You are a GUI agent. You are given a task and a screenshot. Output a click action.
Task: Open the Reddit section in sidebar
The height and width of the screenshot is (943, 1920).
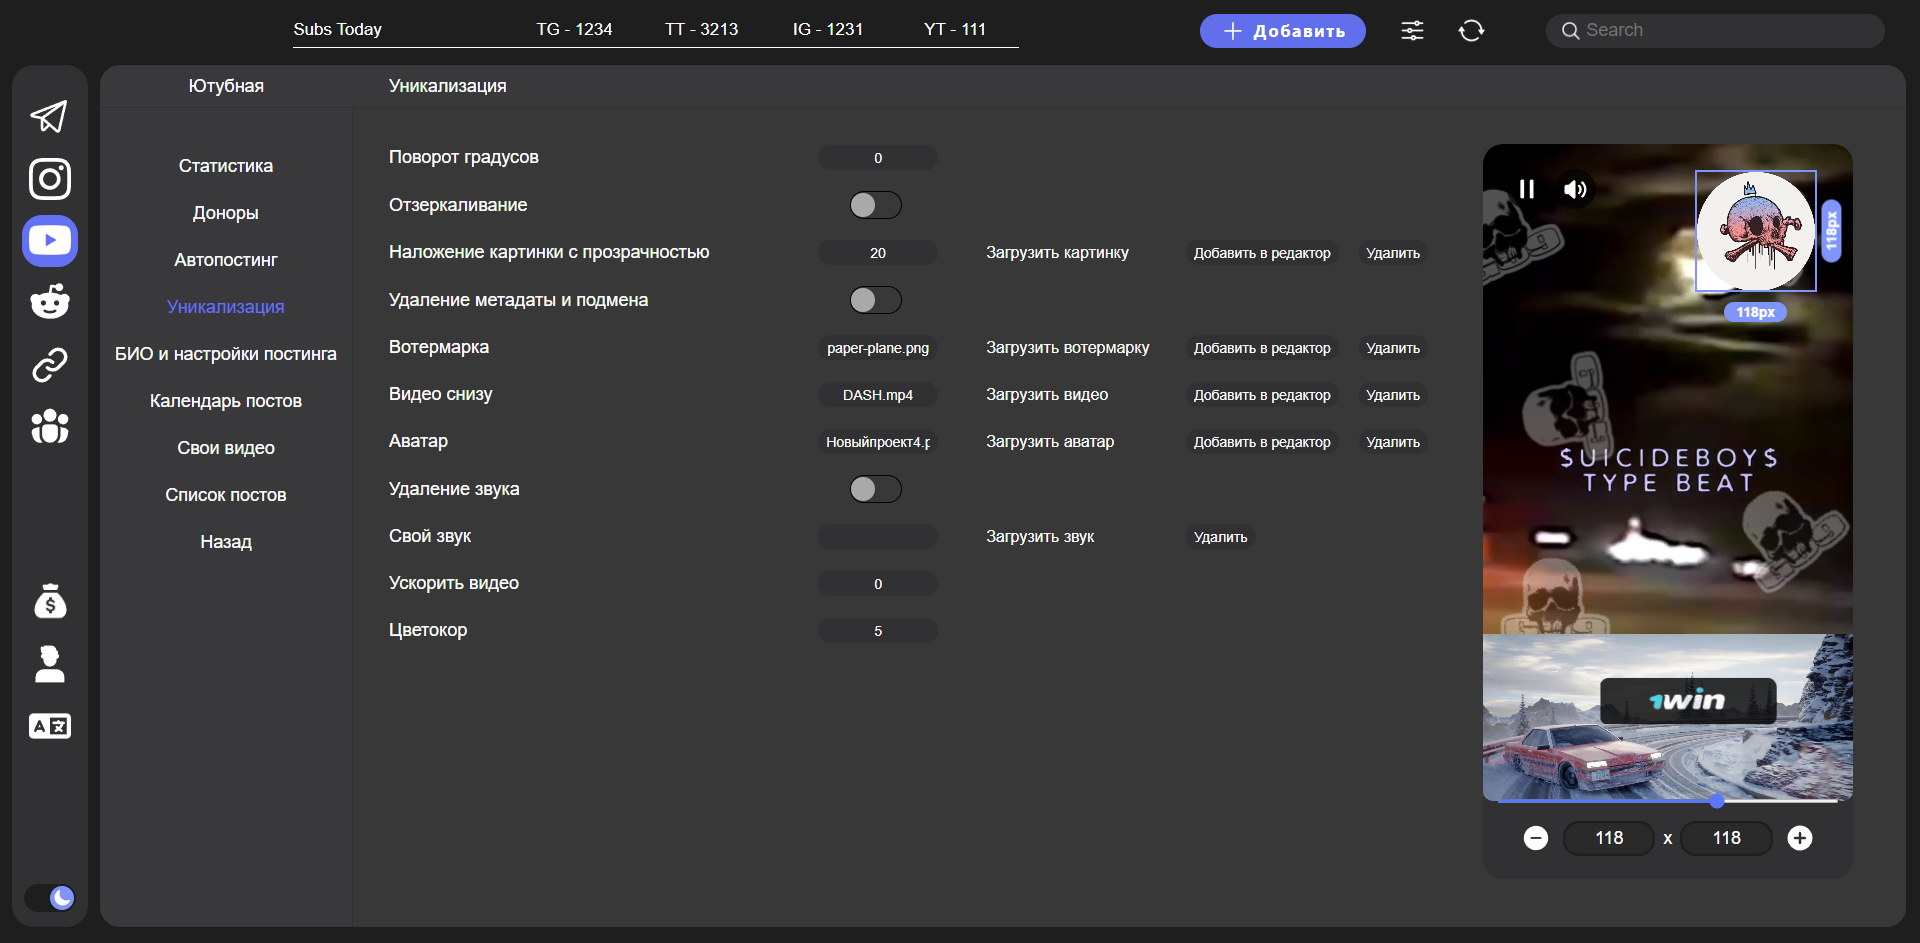coord(49,301)
